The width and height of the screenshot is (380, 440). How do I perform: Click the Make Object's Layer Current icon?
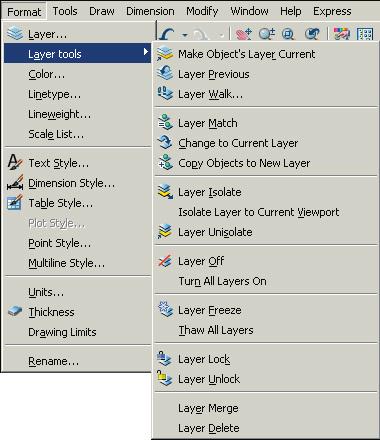tap(165, 54)
